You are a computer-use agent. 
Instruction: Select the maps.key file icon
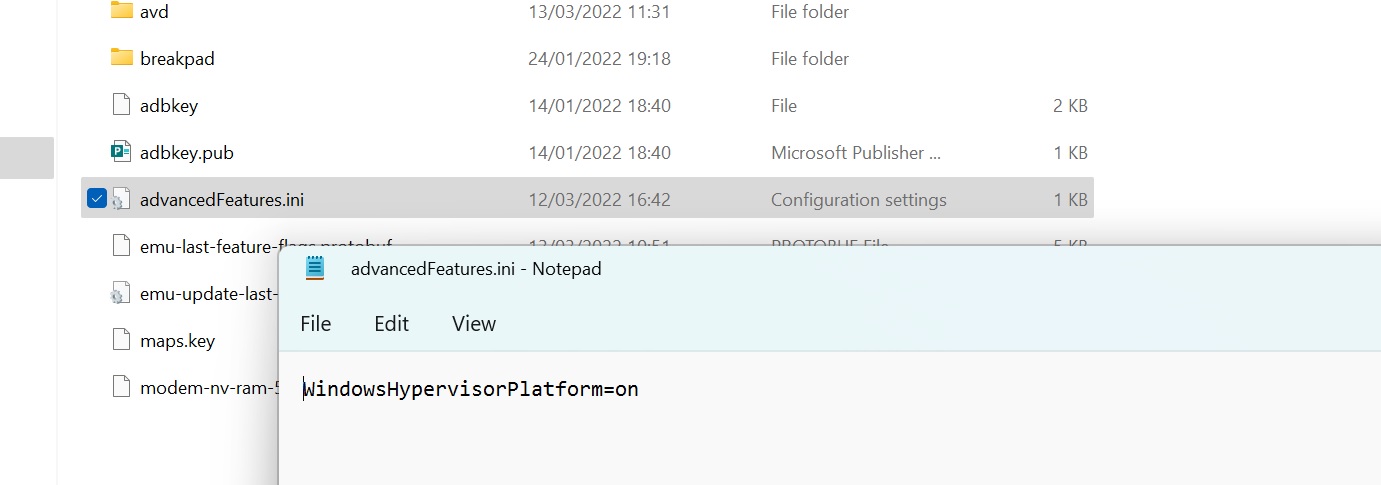point(121,340)
